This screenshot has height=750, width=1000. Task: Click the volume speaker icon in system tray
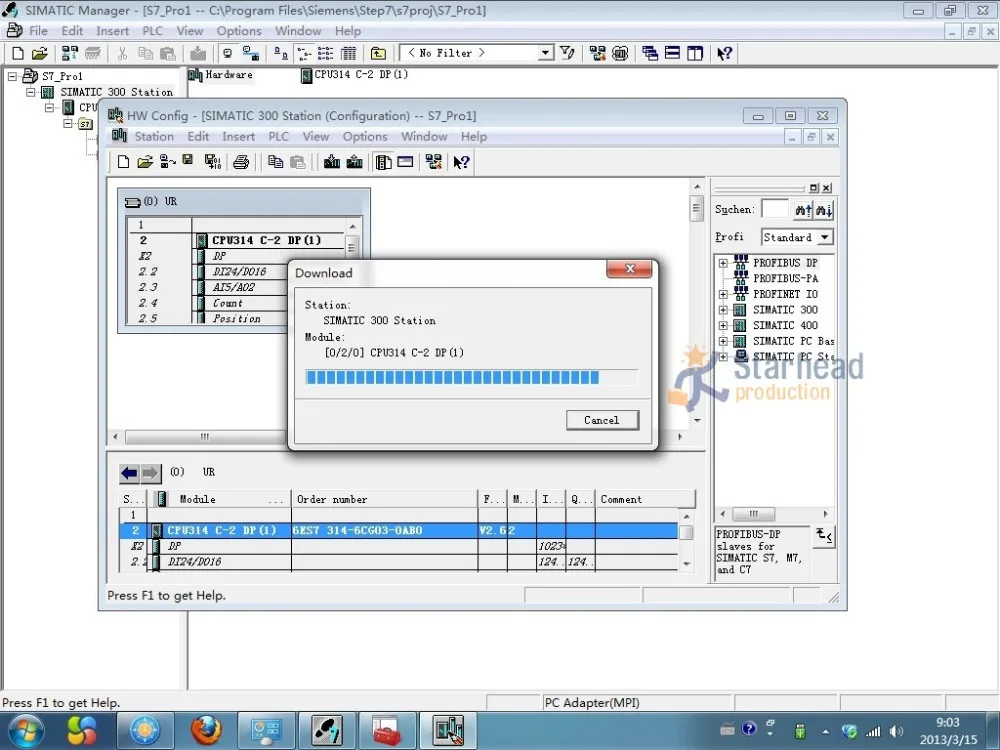(x=896, y=732)
